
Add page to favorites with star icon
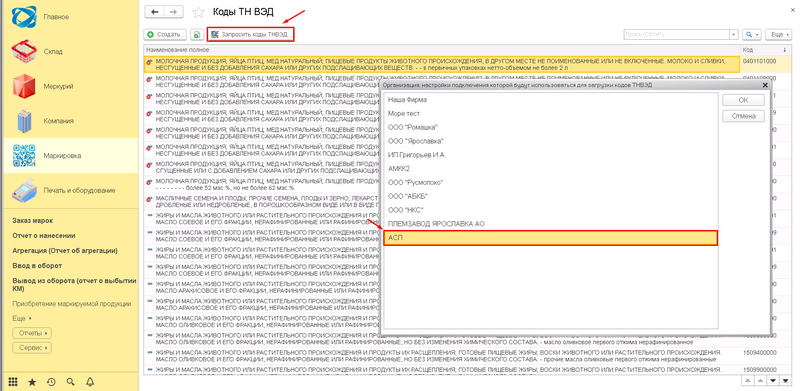click(x=198, y=12)
